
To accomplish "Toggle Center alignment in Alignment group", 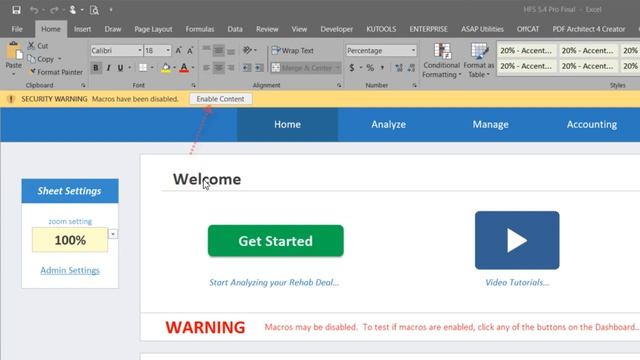I will (219, 68).
